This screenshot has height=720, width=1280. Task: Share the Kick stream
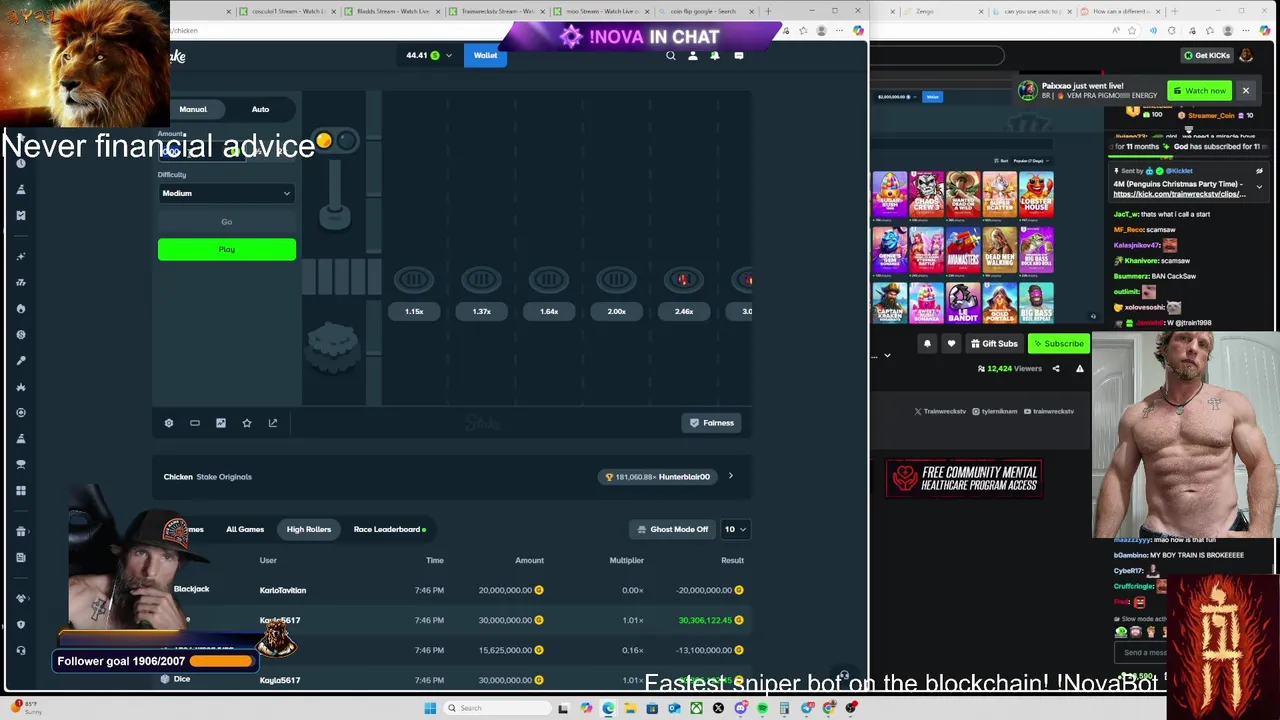(1056, 369)
